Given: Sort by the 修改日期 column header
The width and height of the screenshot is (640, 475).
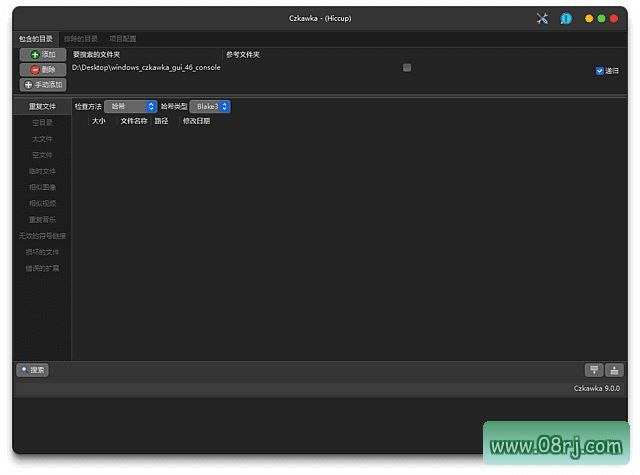Looking at the screenshot, I should (x=196, y=121).
